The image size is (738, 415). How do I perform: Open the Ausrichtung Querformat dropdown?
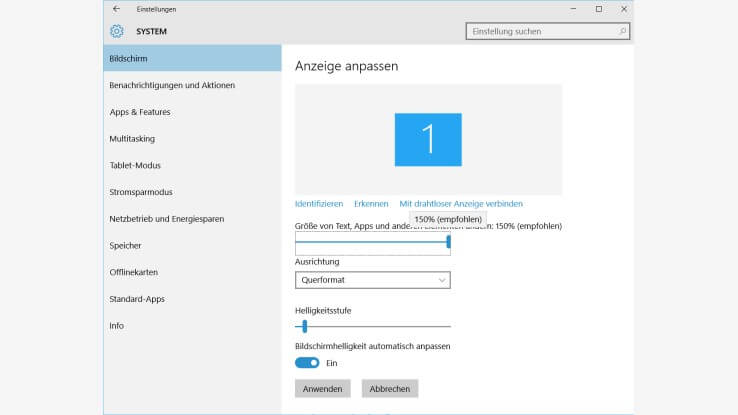[x=372, y=281]
